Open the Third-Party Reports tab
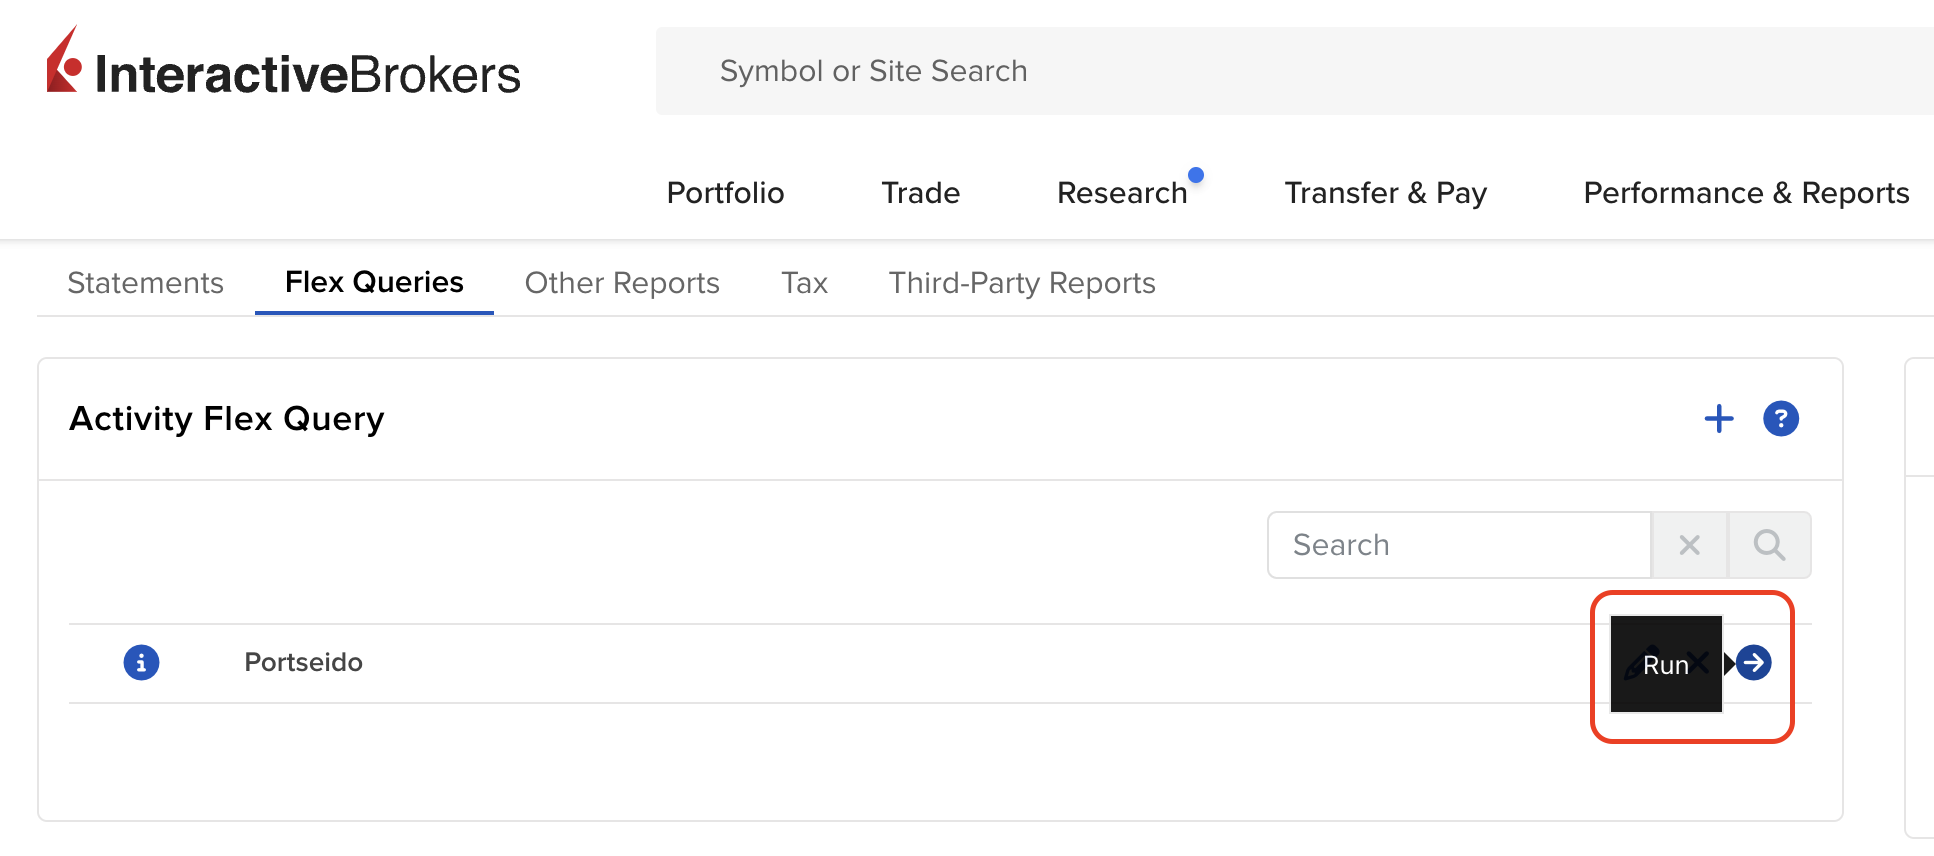Image resolution: width=1934 pixels, height=856 pixels. 1021,283
